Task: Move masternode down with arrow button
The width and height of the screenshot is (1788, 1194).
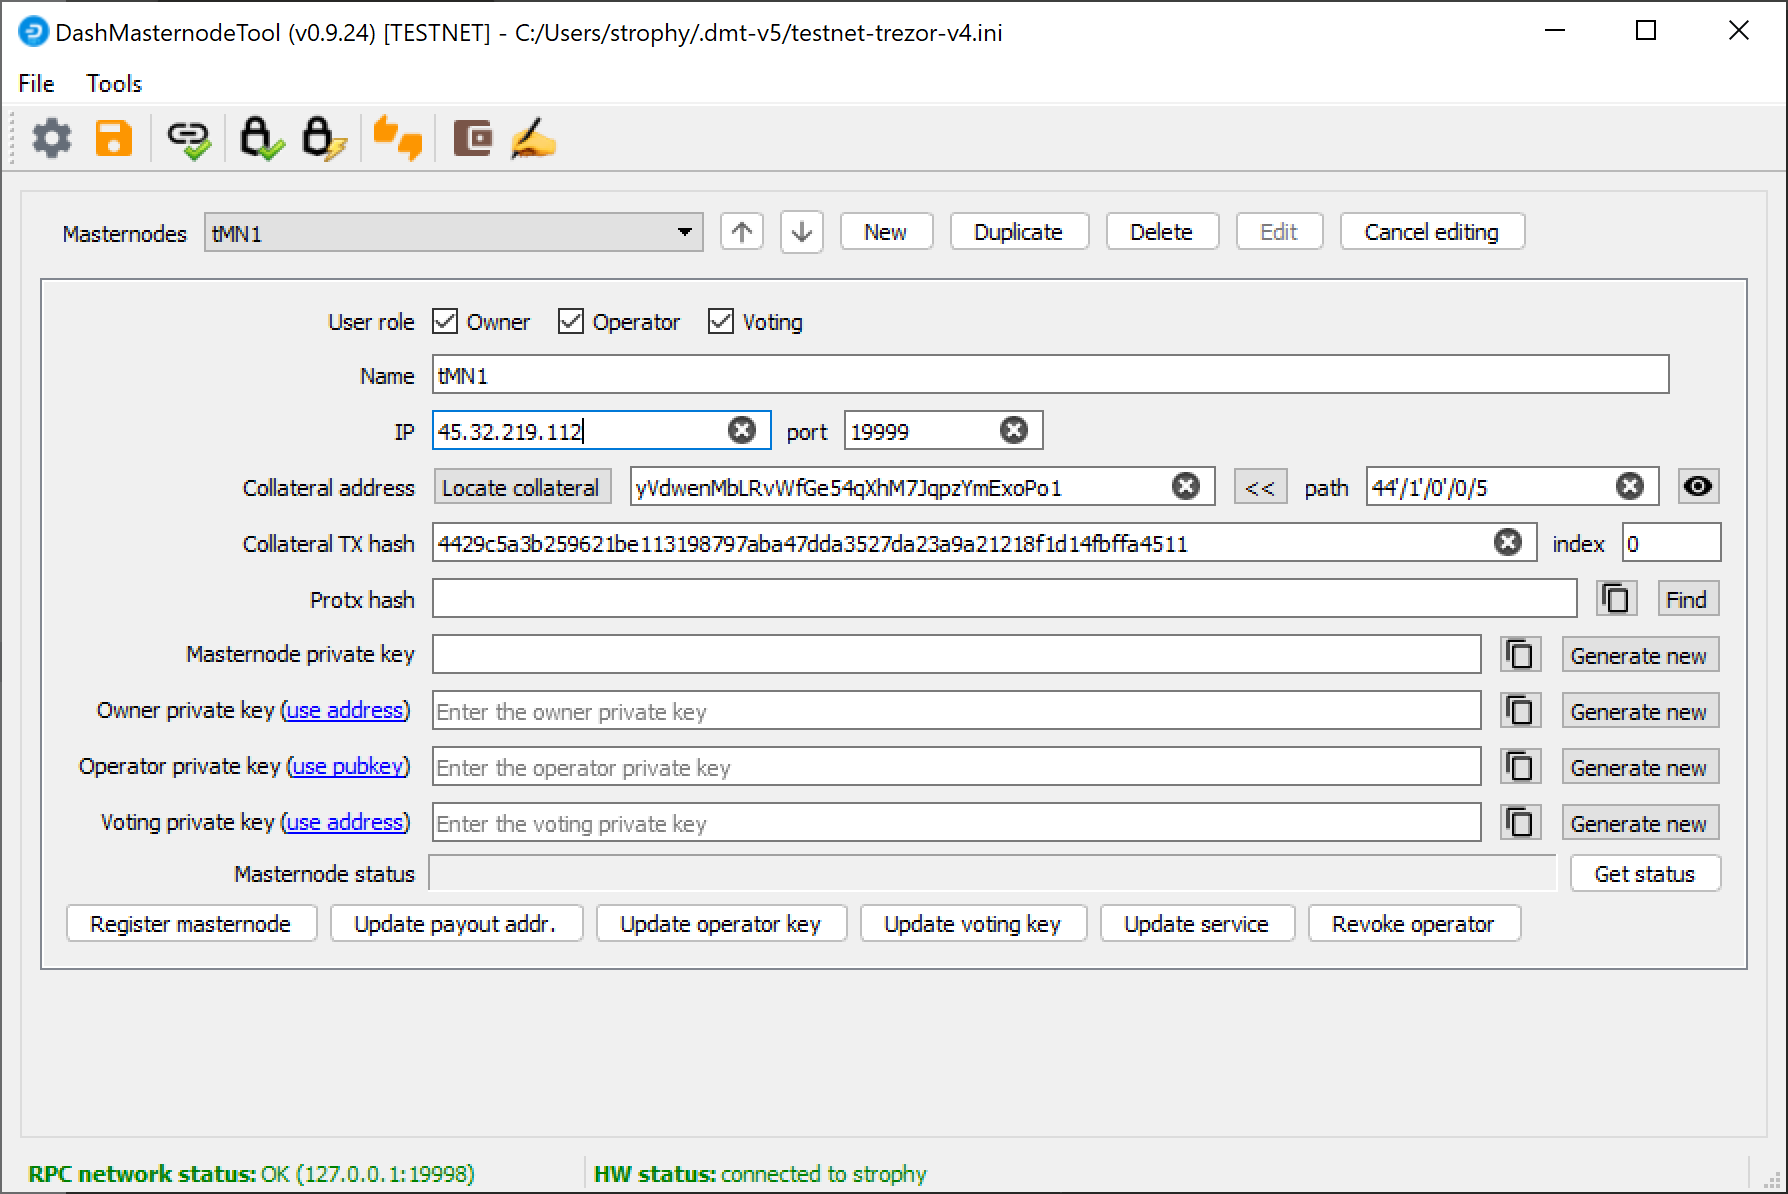Action: pos(802,232)
